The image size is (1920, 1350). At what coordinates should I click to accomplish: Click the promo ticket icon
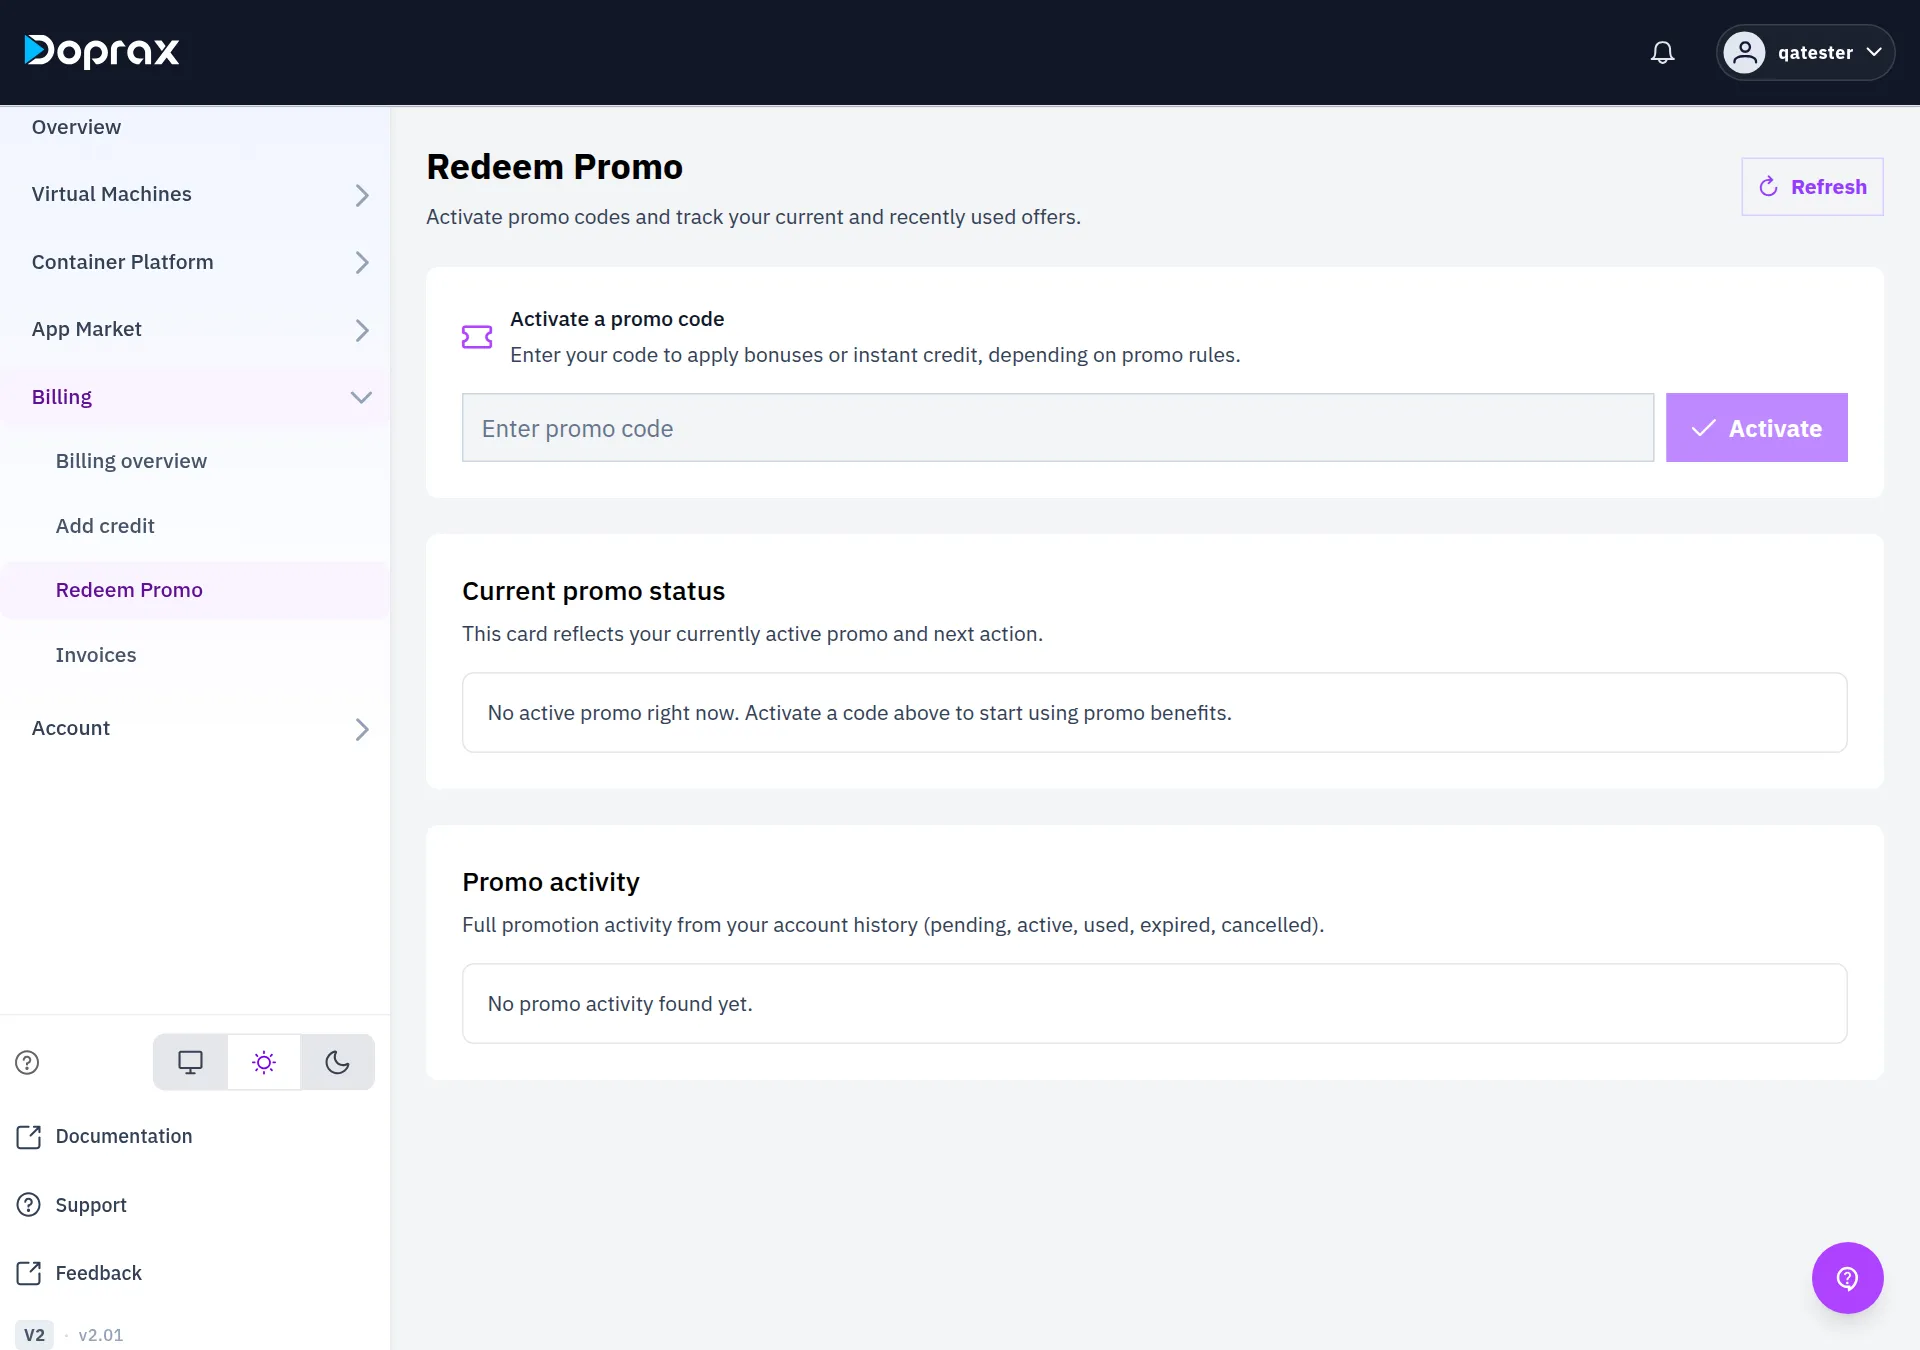[x=477, y=337]
